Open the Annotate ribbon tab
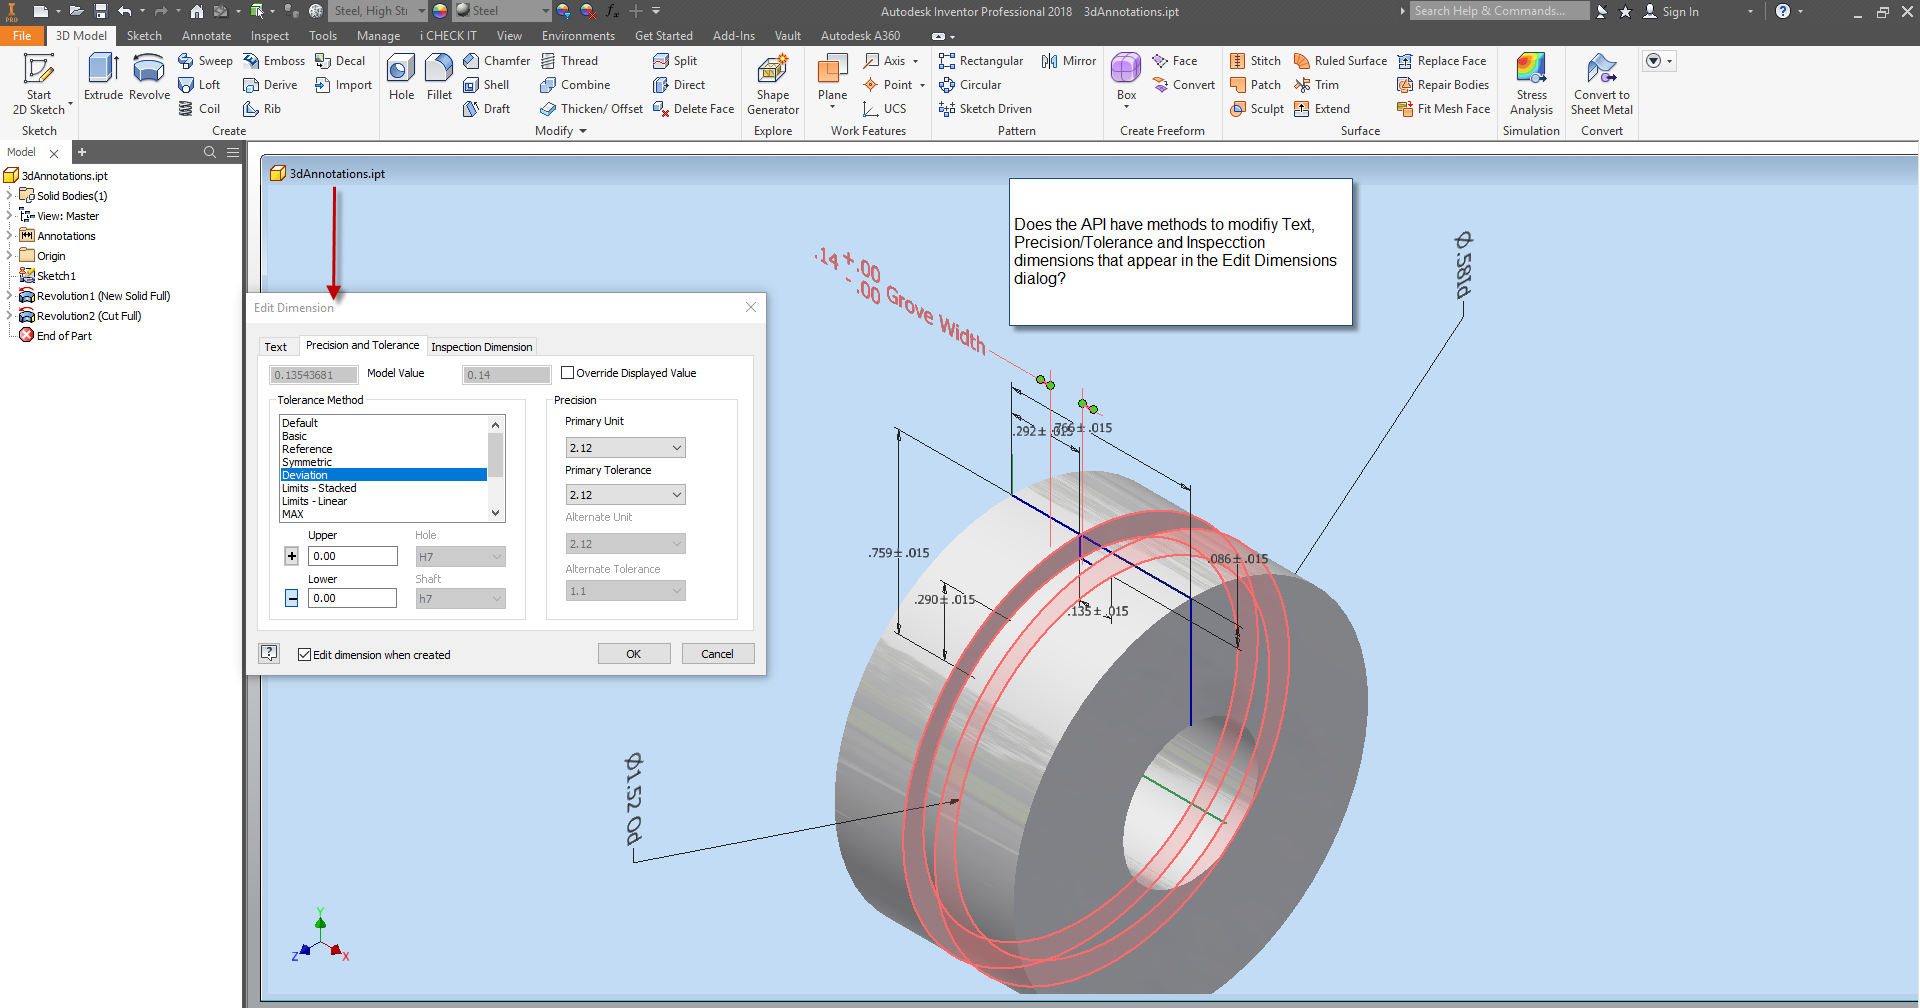Viewport: 1920px width, 1008px height. (206, 35)
